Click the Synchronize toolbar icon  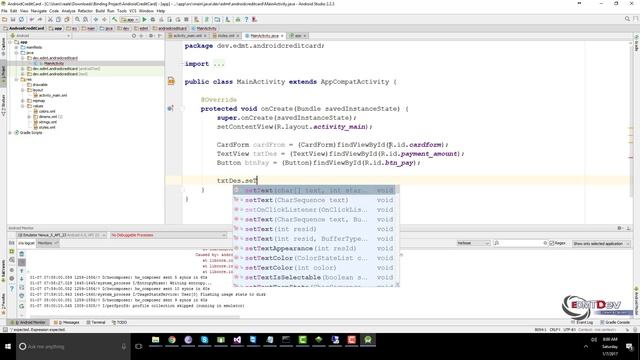(x=21, y=19)
